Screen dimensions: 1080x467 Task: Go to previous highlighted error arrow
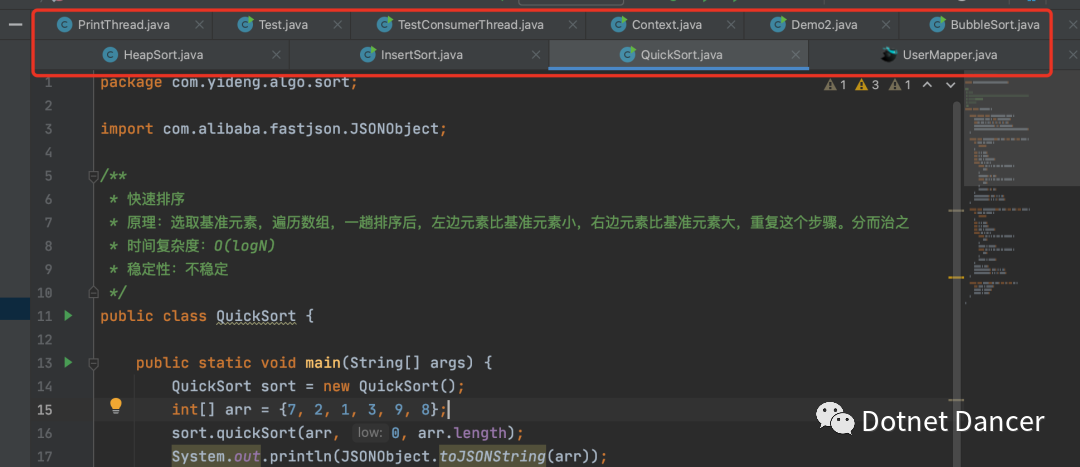pos(927,85)
